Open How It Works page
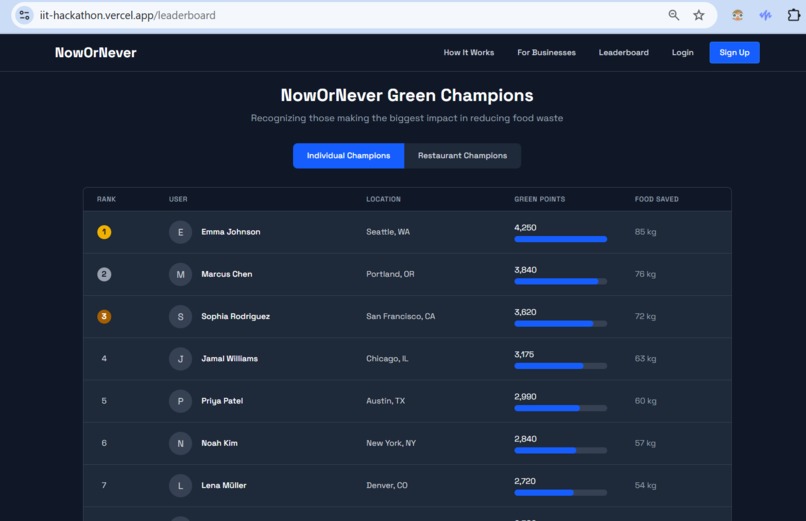Screen dimensions: 806x521 [469, 52]
